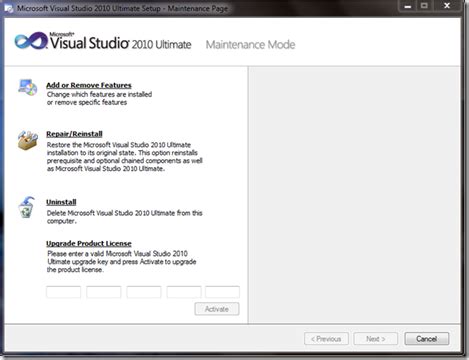Click the Previous button
Image resolution: width=469 pixels, height=360 pixels.
click(326, 339)
